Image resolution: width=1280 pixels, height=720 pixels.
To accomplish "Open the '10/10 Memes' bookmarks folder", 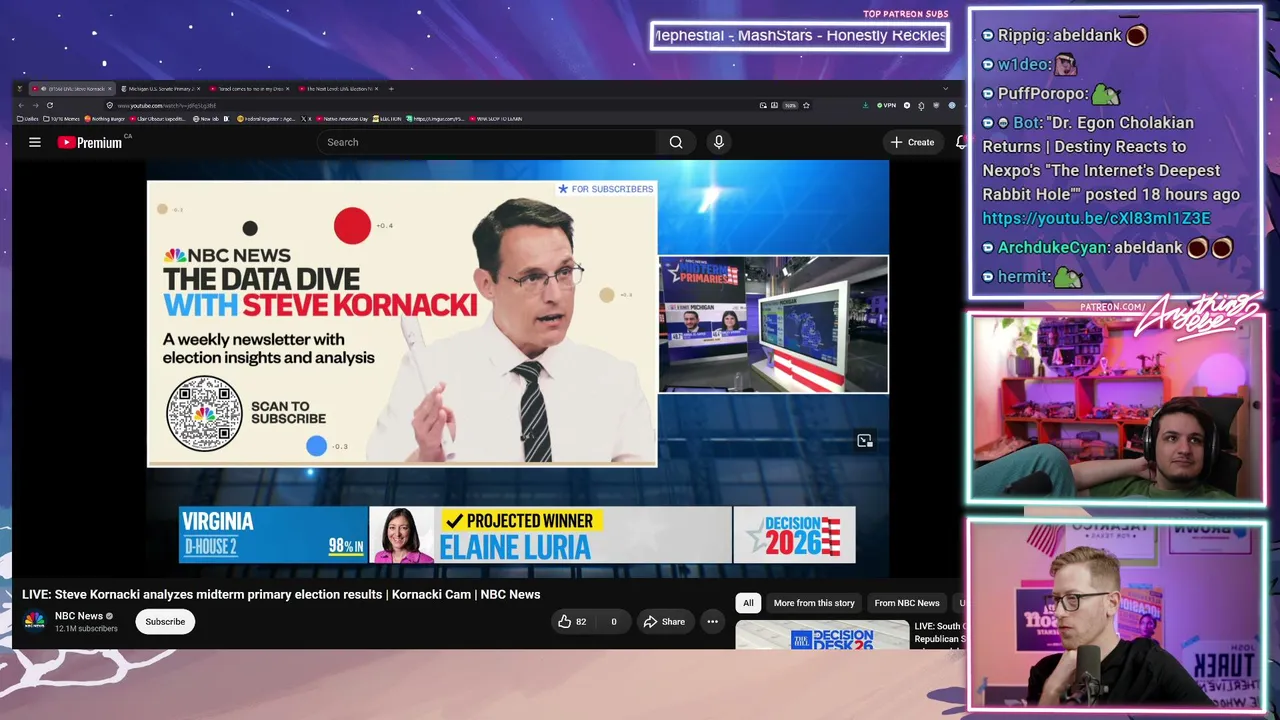I will (x=61, y=119).
